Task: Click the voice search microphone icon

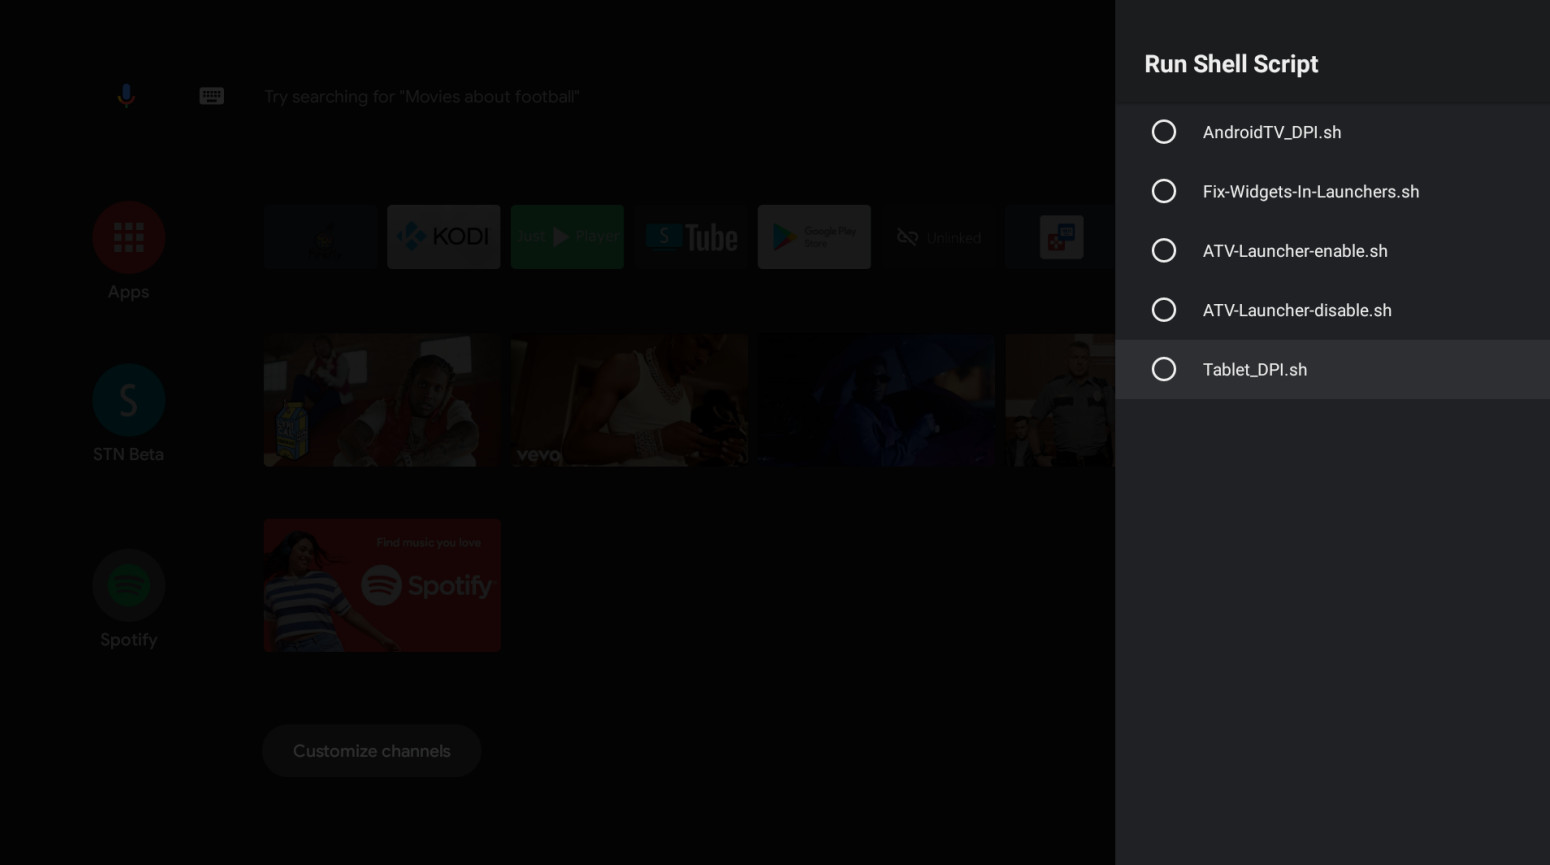Action: pyautogui.click(x=126, y=96)
